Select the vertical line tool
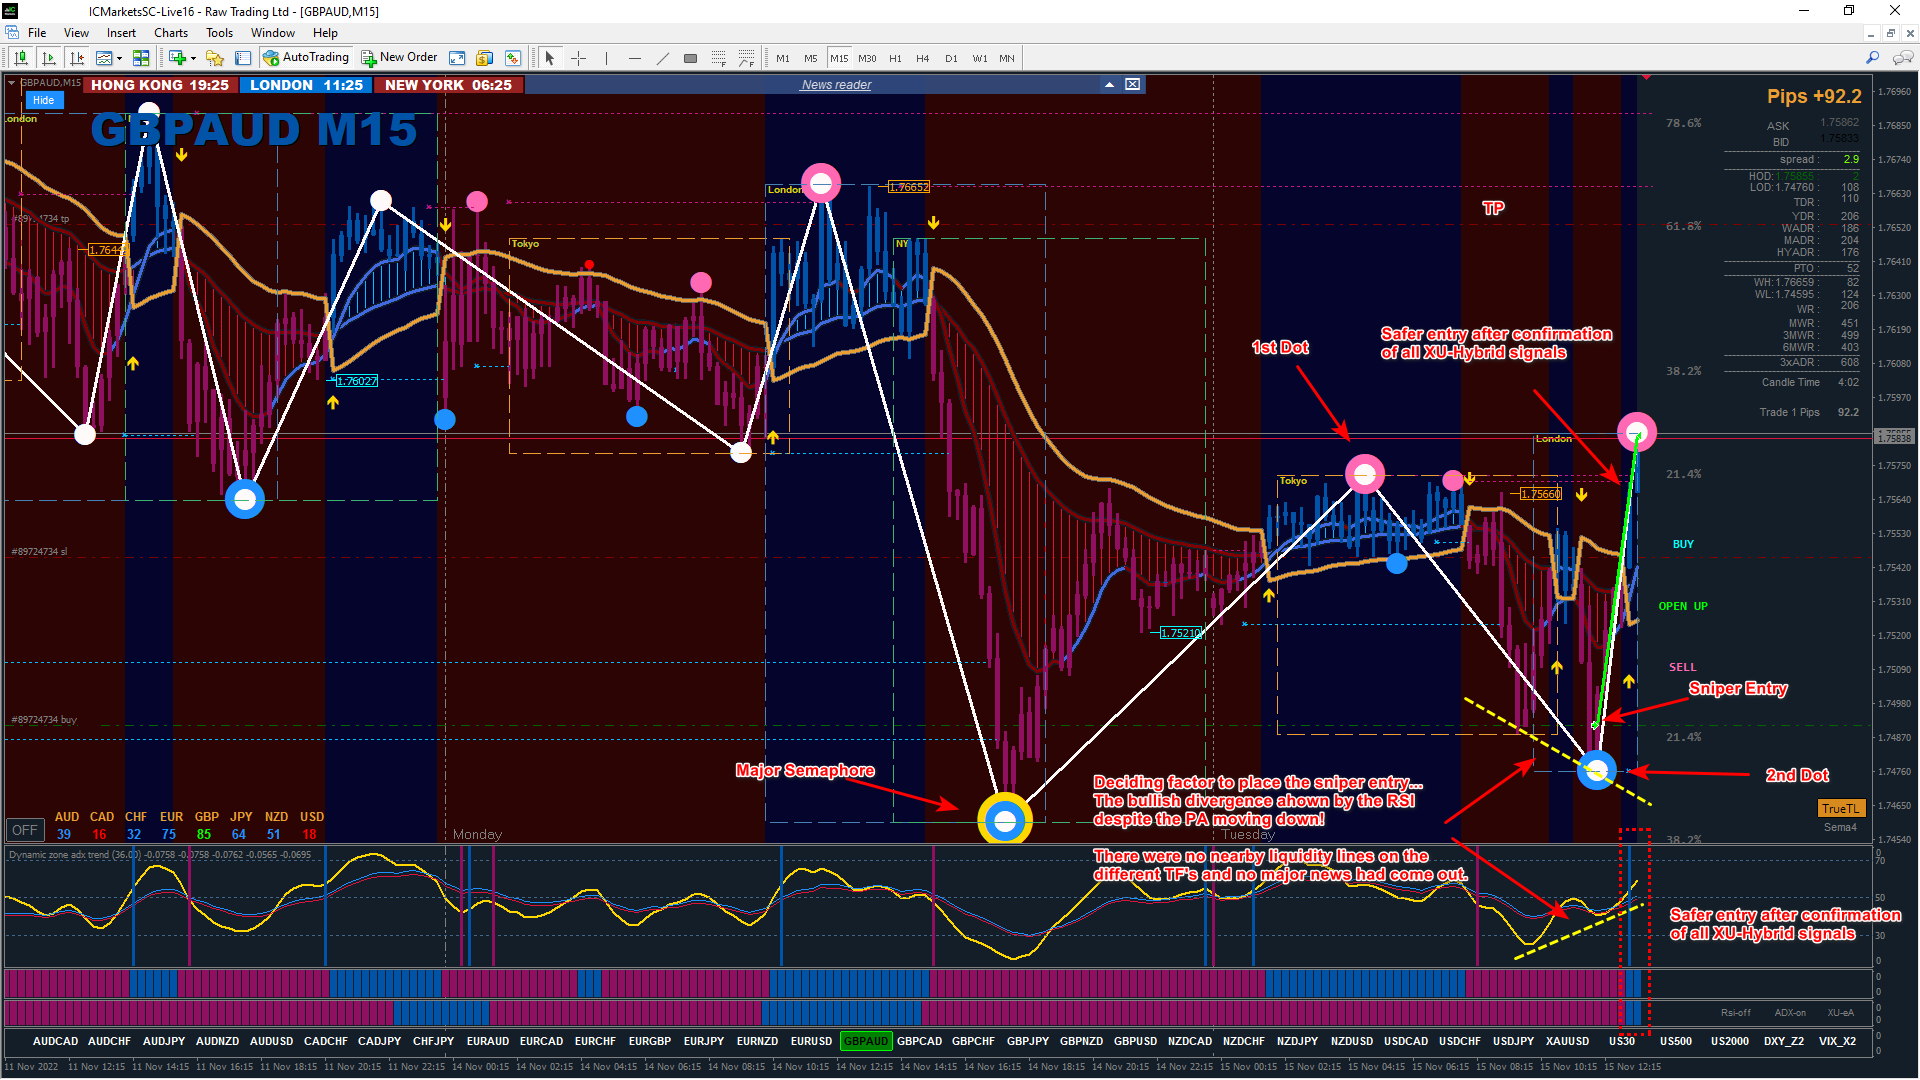The height and width of the screenshot is (1080, 1920). point(606,58)
